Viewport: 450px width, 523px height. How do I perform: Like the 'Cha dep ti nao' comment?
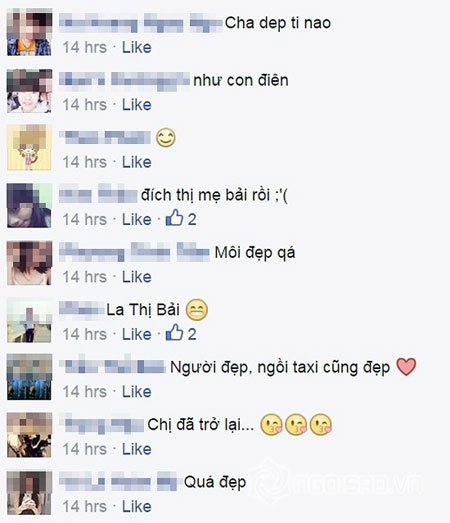[136, 47]
